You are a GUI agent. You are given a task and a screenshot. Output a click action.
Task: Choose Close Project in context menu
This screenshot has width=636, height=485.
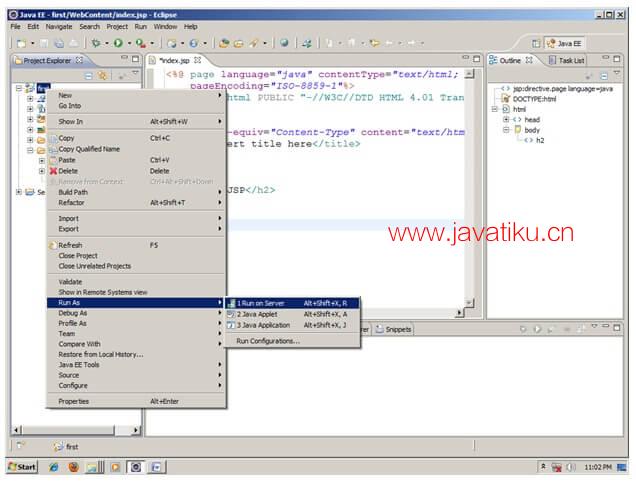pos(136,256)
